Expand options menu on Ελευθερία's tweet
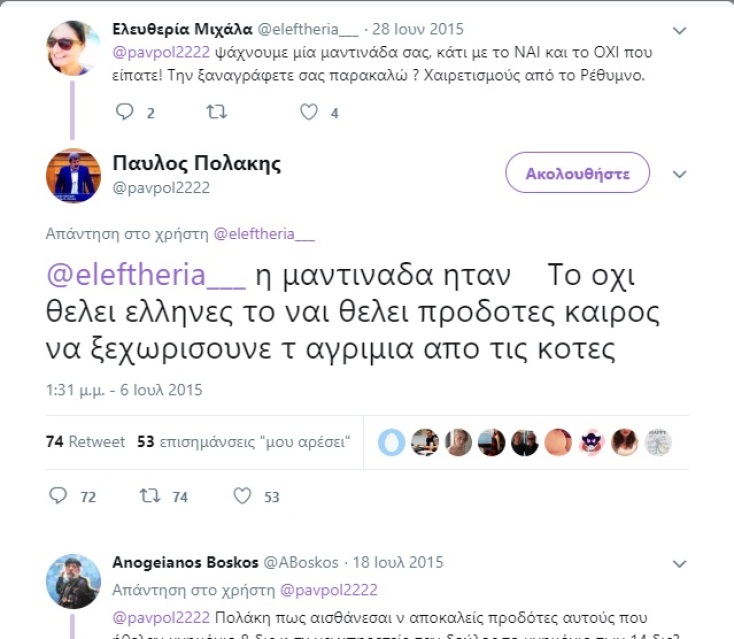Viewport: 734px width, 639px height. click(x=680, y=30)
